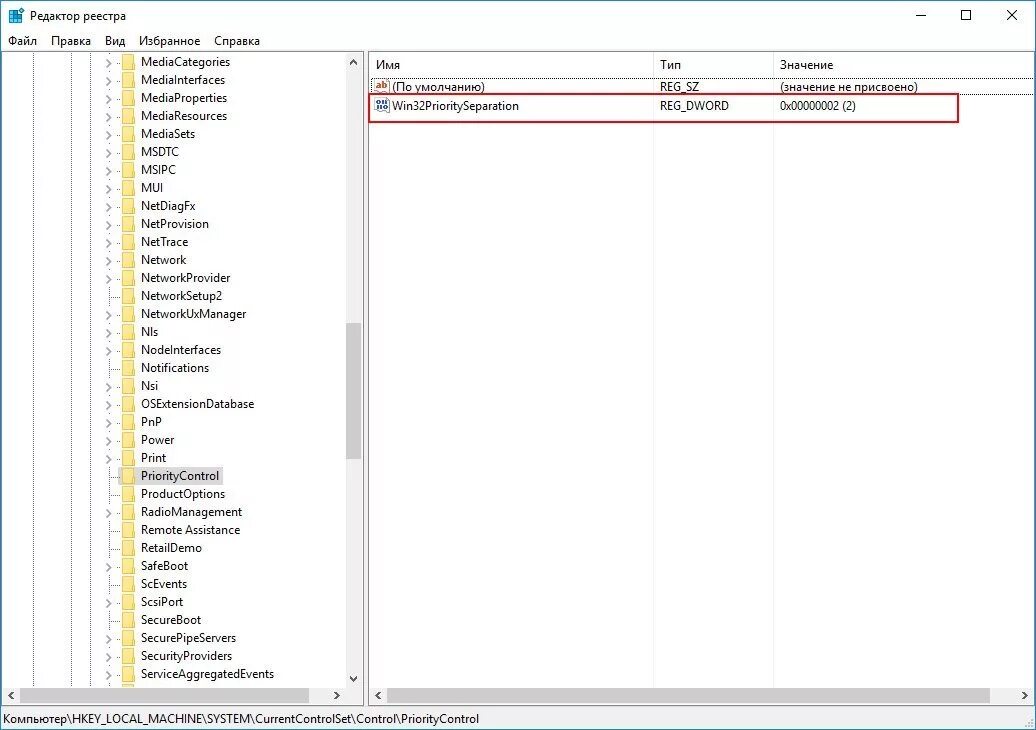1036x730 pixels.
Task: Click (значение не присвоено) data cell
Action: (x=848, y=87)
